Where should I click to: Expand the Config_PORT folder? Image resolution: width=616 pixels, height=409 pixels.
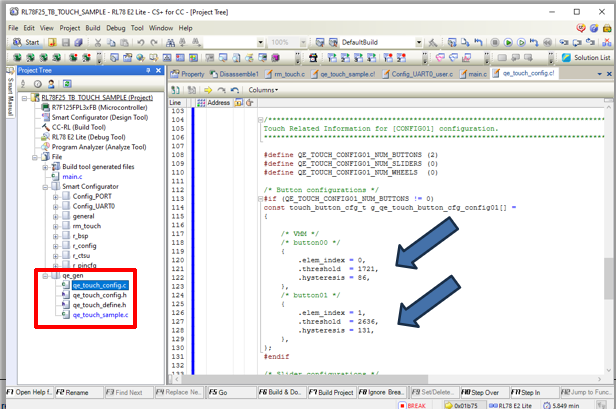click(56, 196)
